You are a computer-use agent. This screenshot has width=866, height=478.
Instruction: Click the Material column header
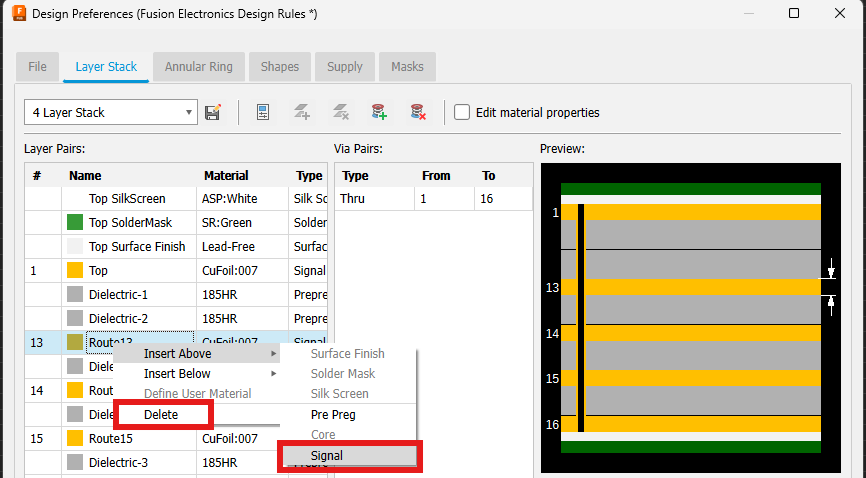click(242, 176)
